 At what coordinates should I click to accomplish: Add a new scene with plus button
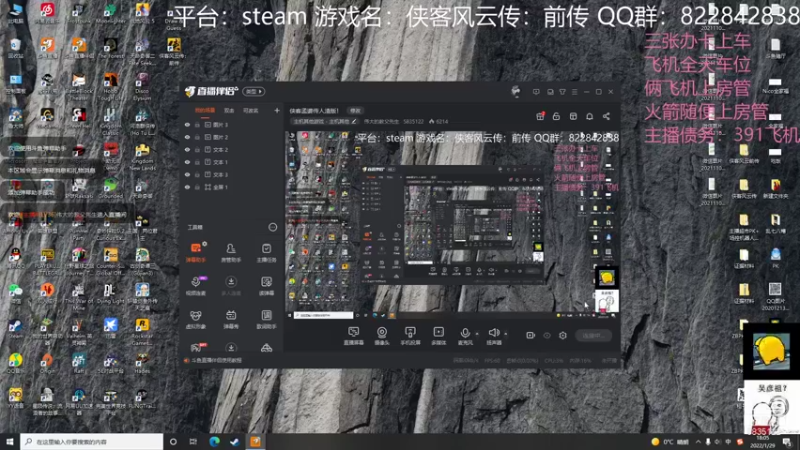[277, 110]
